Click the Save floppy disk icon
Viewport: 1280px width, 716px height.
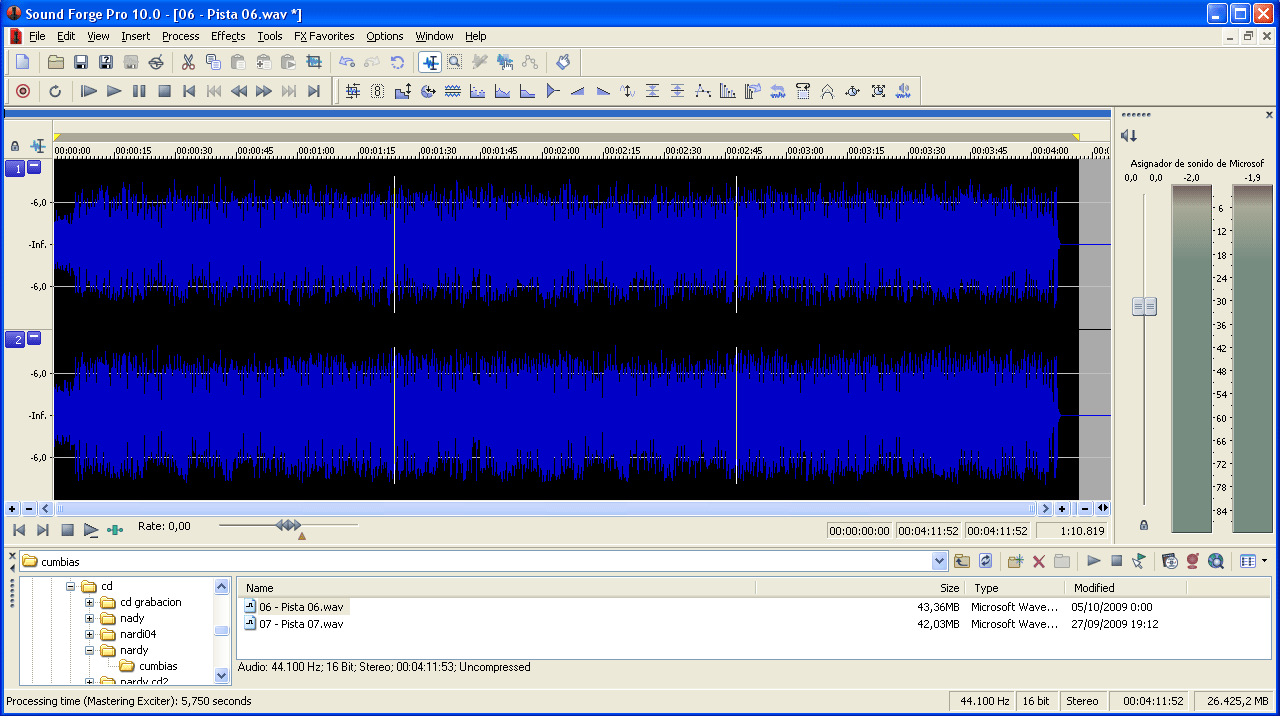point(81,62)
